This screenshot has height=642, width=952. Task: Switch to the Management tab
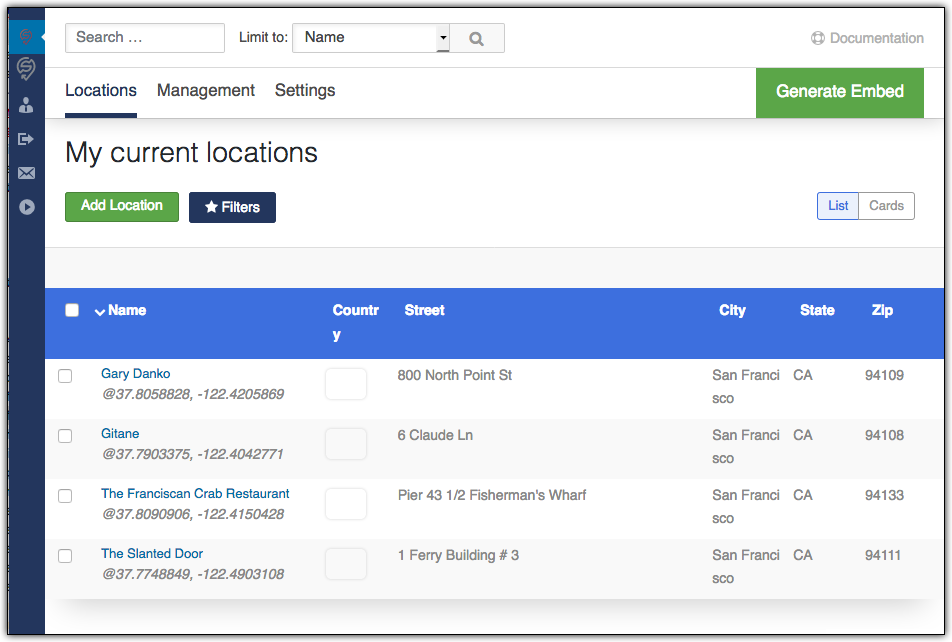[x=205, y=90]
